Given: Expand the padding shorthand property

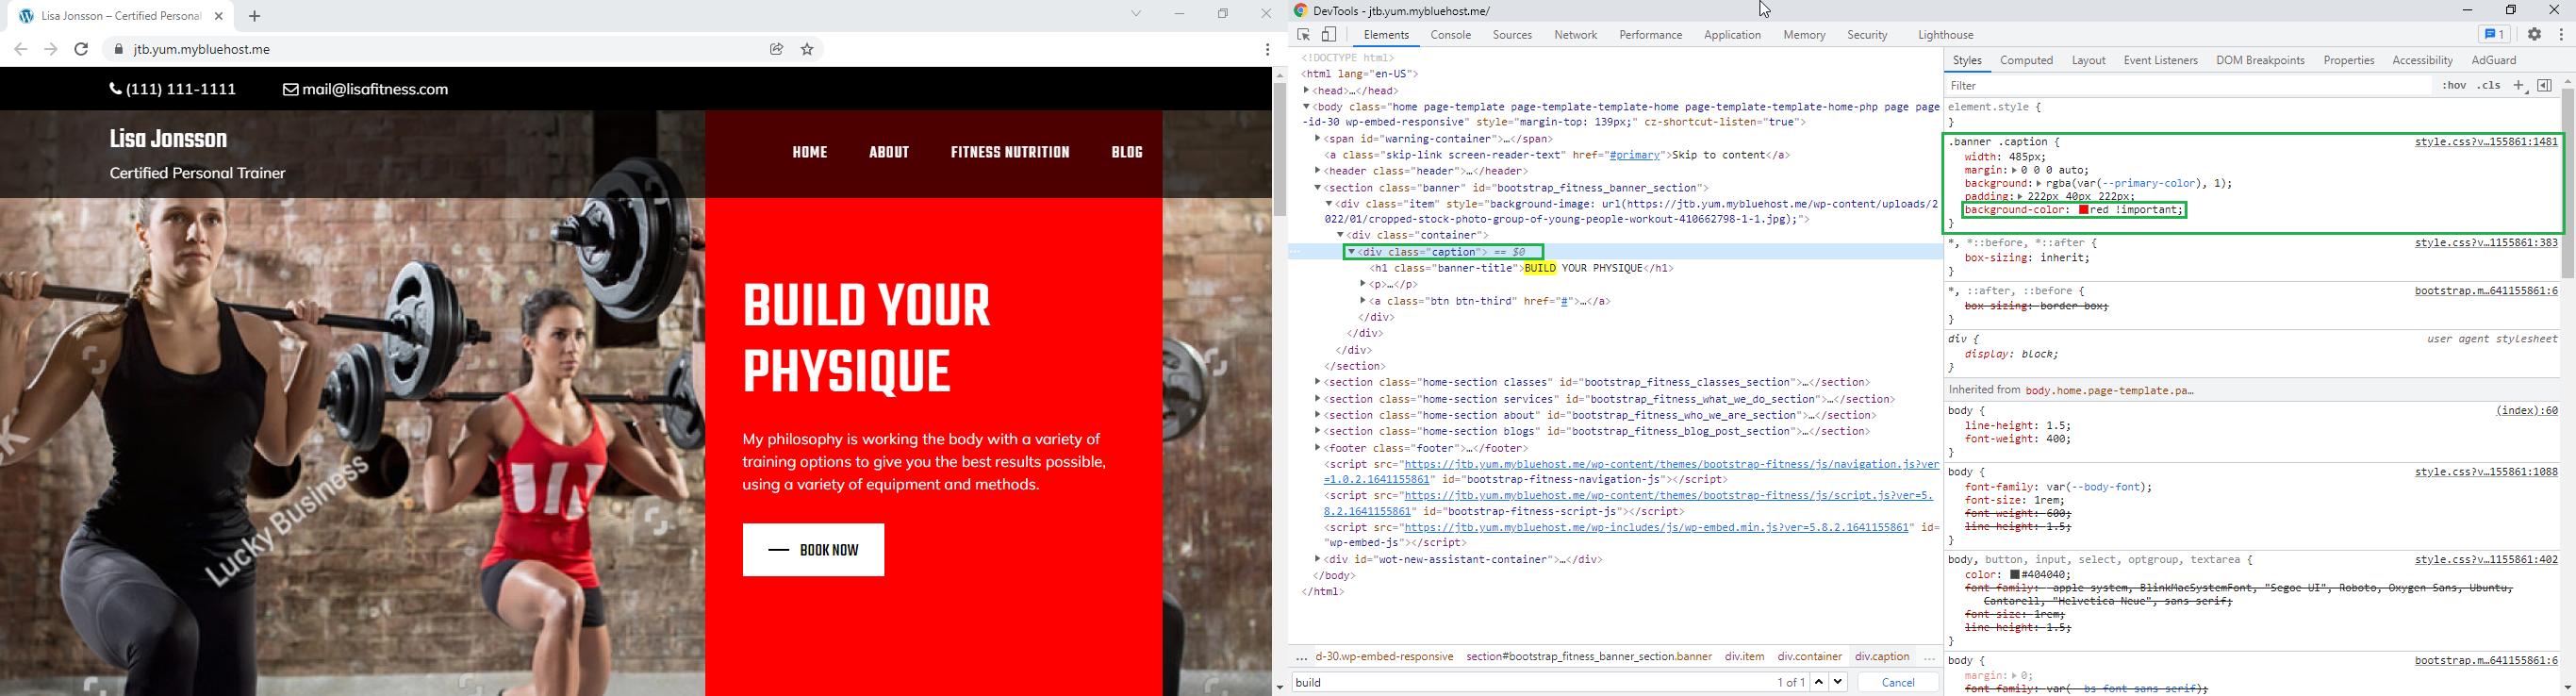Looking at the screenshot, I should point(2022,197).
